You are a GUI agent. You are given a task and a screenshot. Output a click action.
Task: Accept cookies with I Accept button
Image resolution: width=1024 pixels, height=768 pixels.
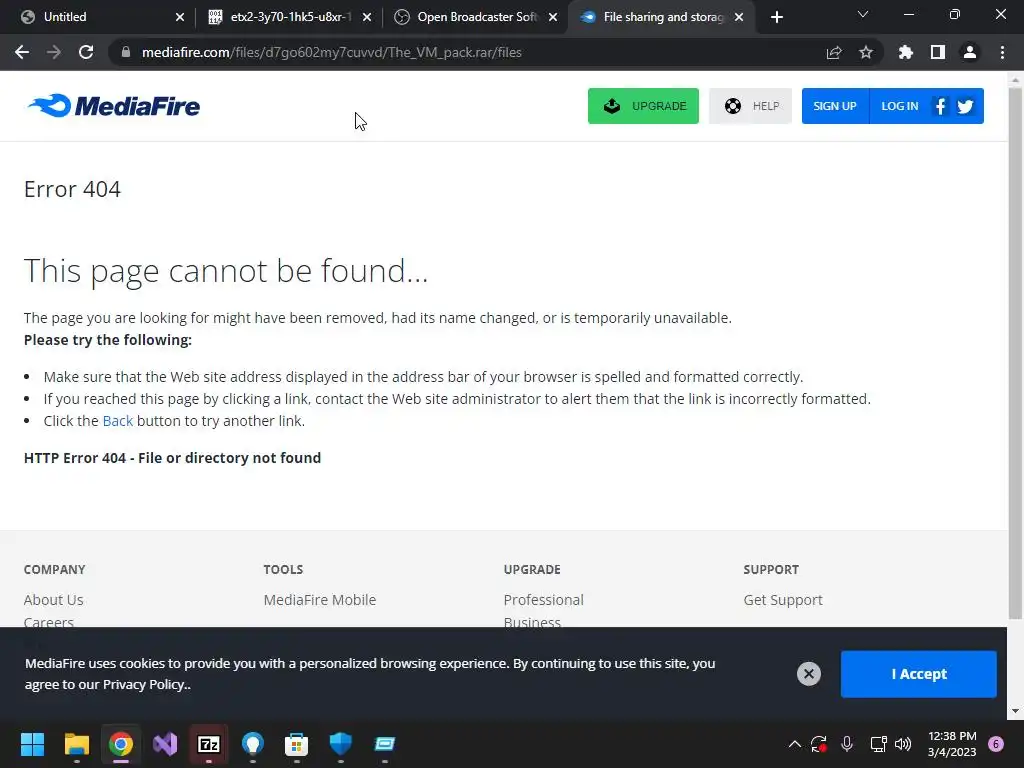pyautogui.click(x=918, y=674)
